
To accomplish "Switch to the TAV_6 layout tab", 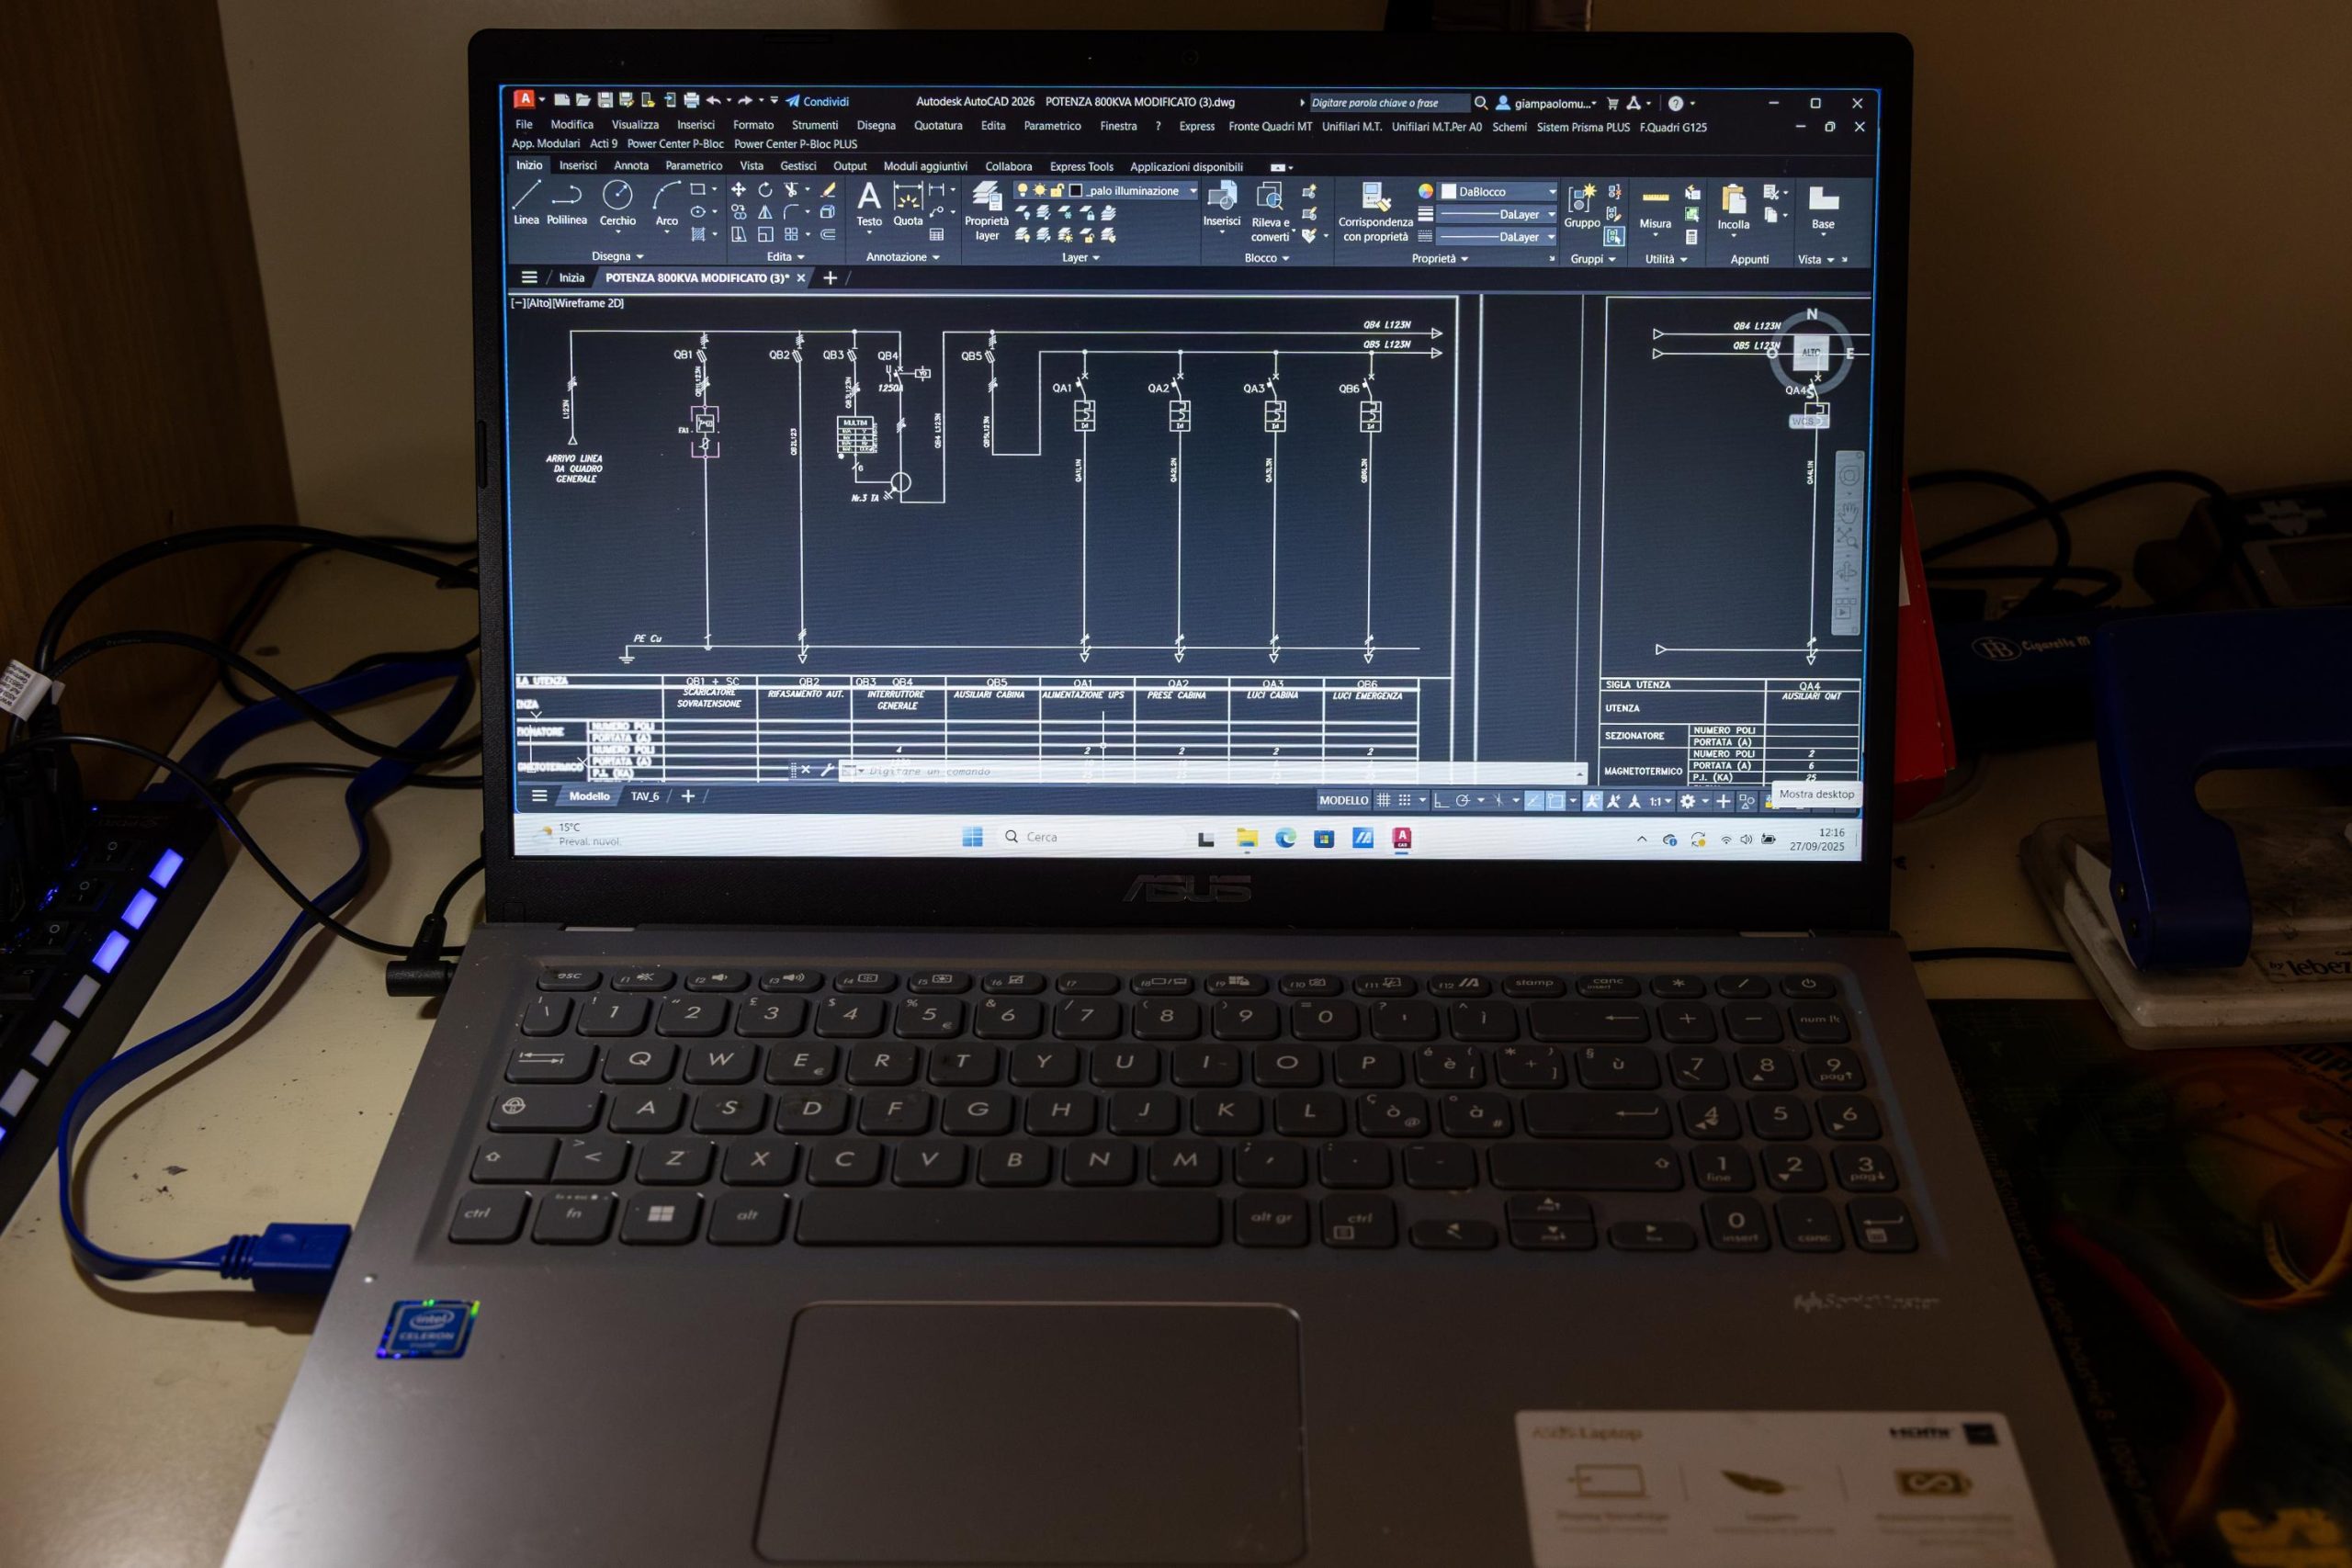I will pyautogui.click(x=645, y=796).
